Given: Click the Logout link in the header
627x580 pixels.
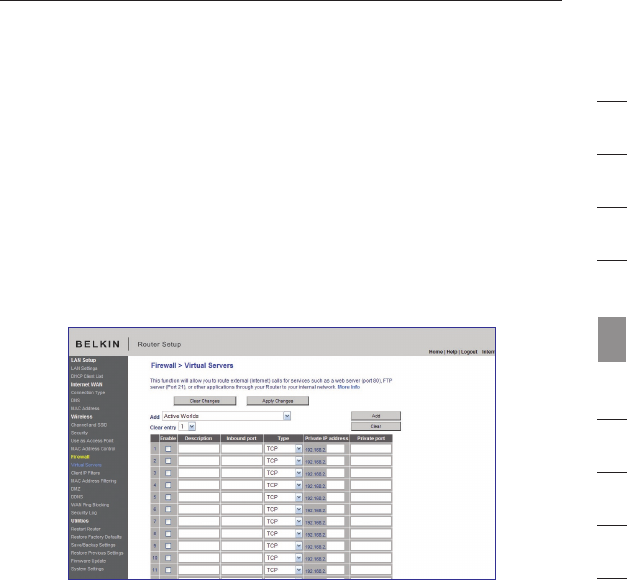Looking at the screenshot, I should 469,352.
